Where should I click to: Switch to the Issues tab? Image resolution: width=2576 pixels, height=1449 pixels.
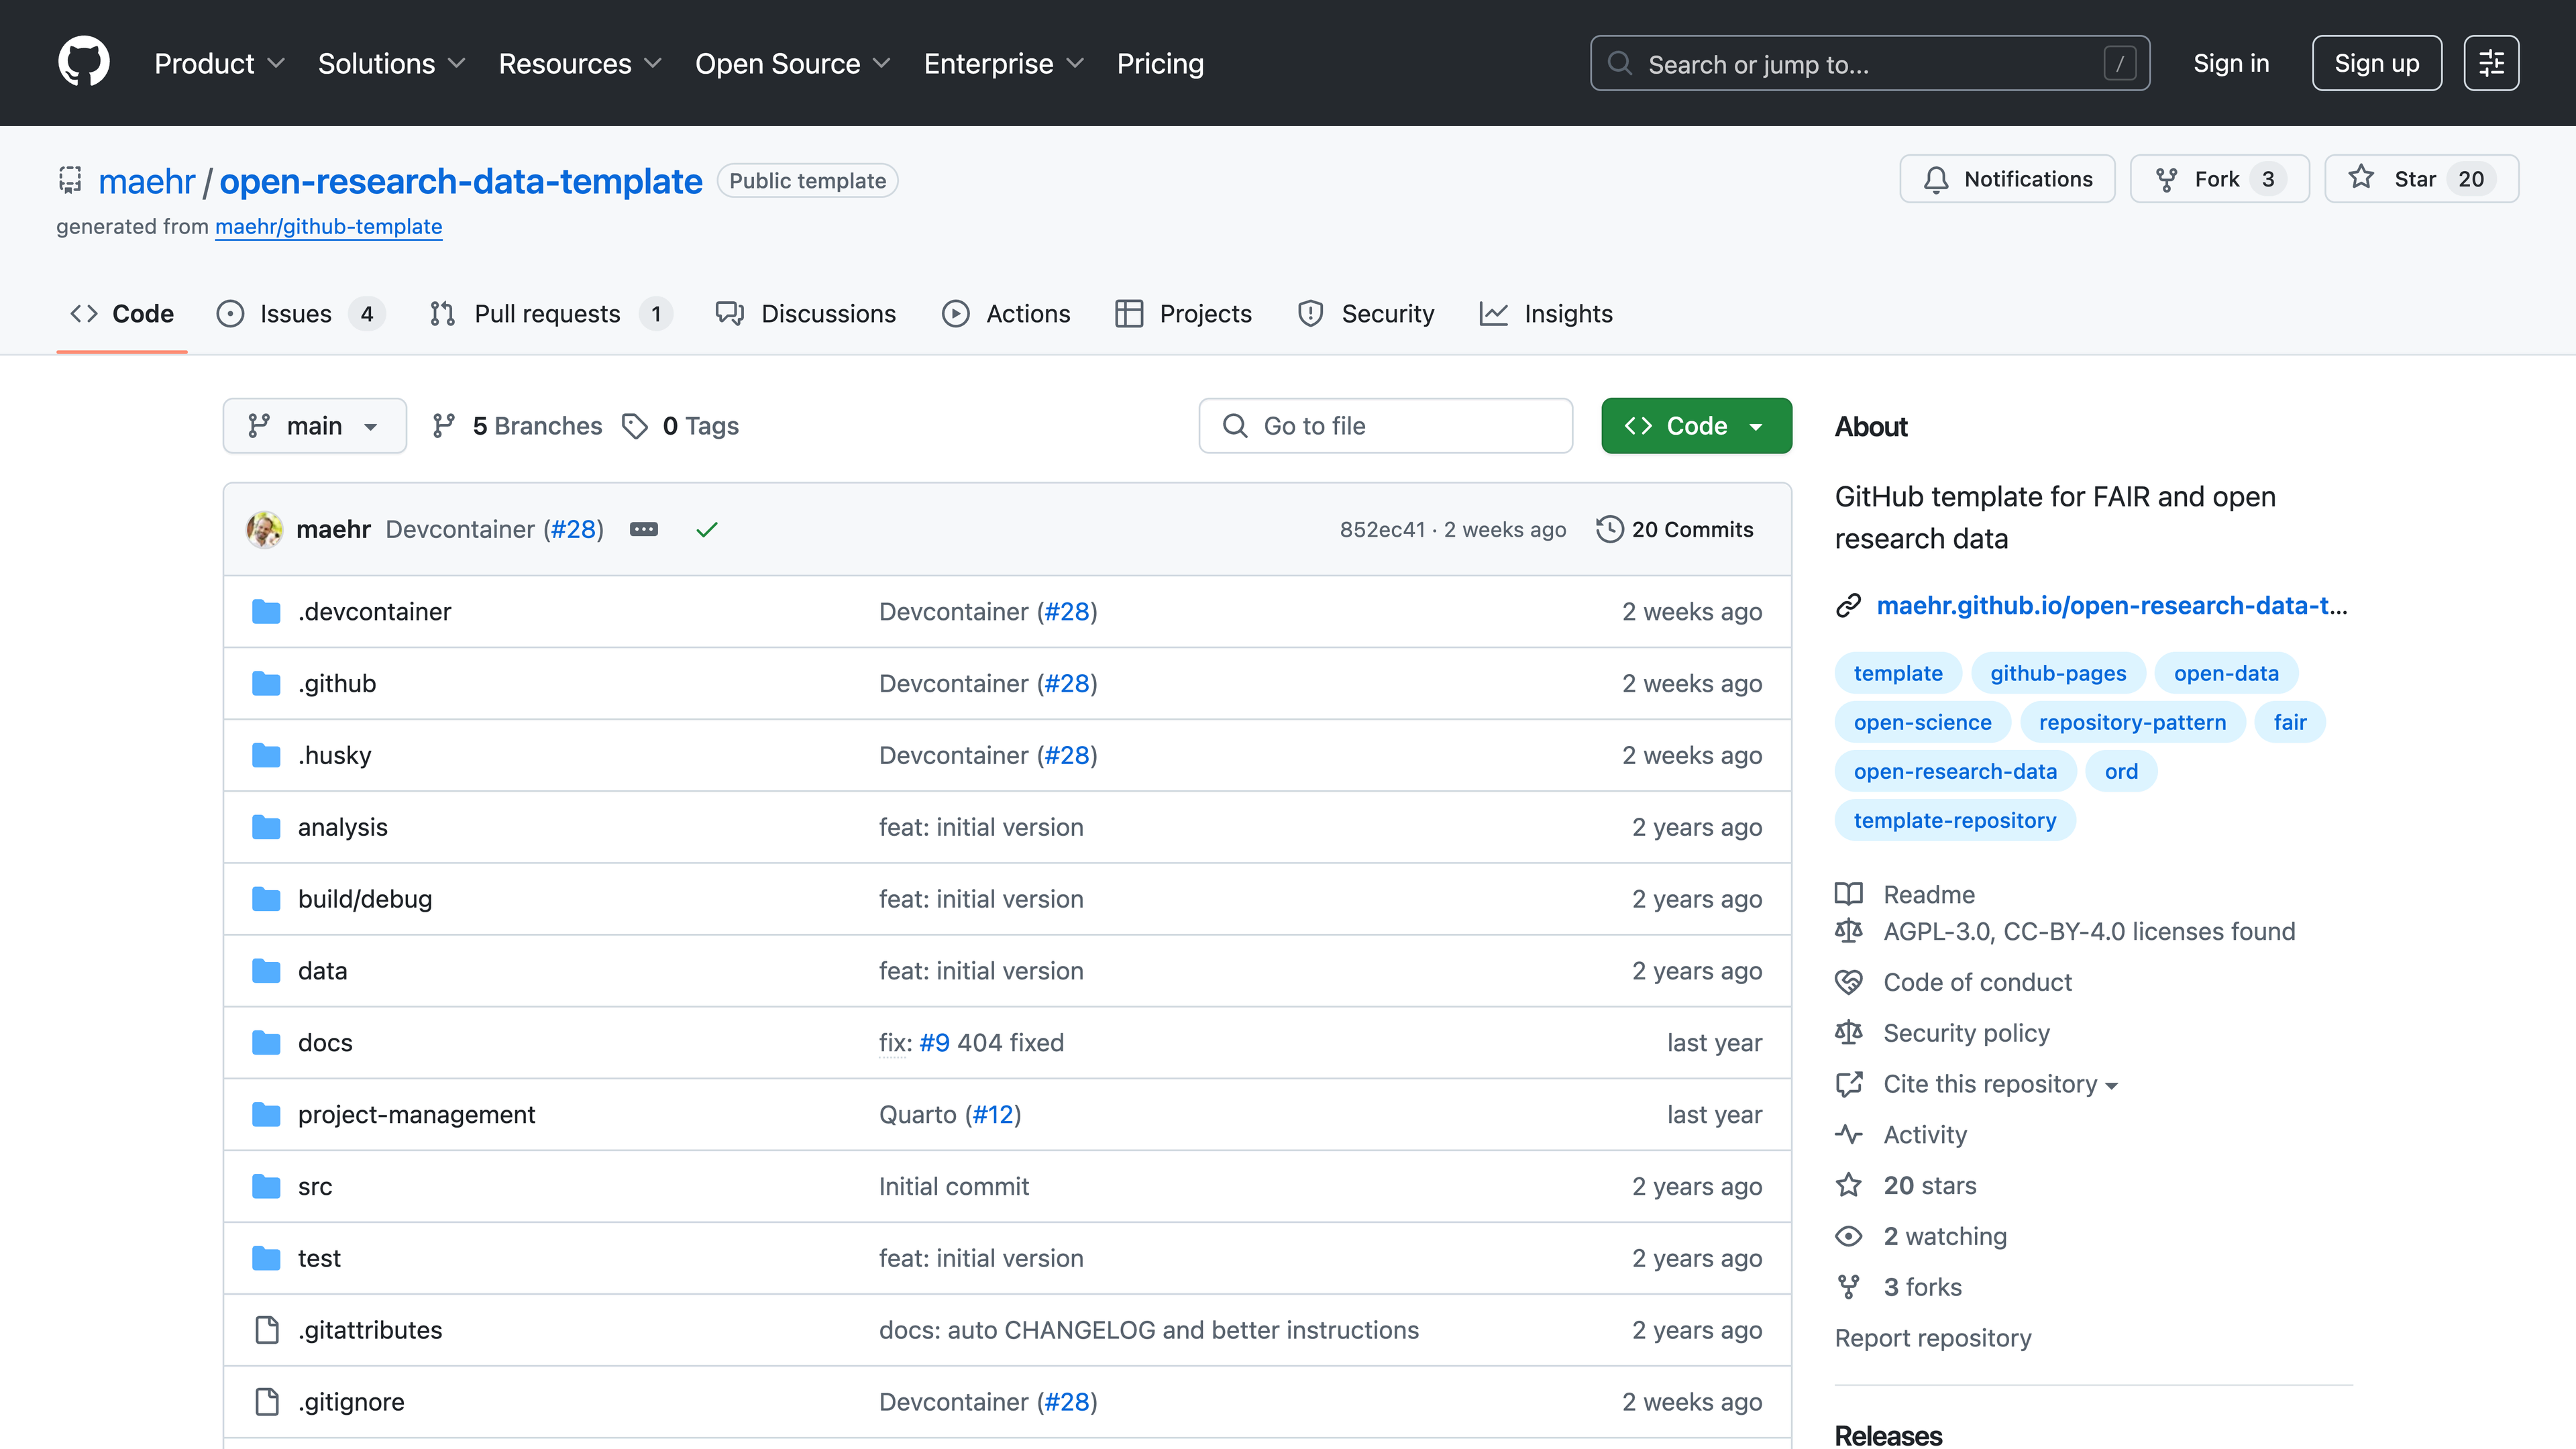point(296,314)
